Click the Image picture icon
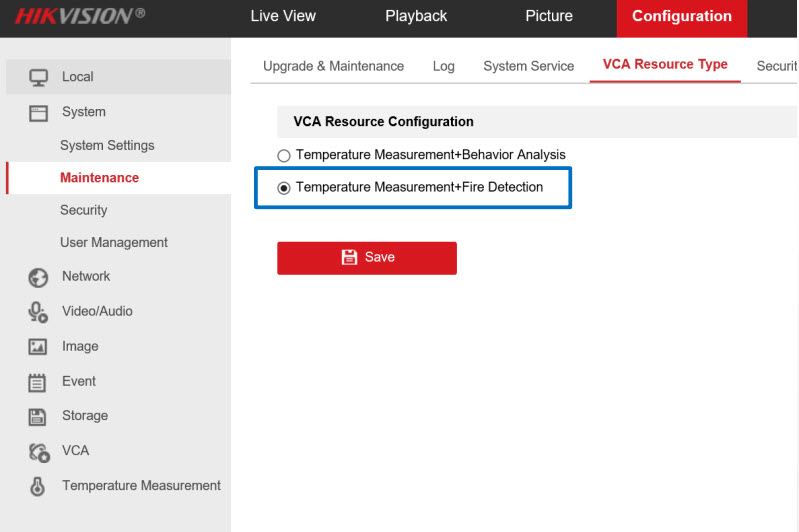This screenshot has height=532, width=799. [x=38, y=347]
